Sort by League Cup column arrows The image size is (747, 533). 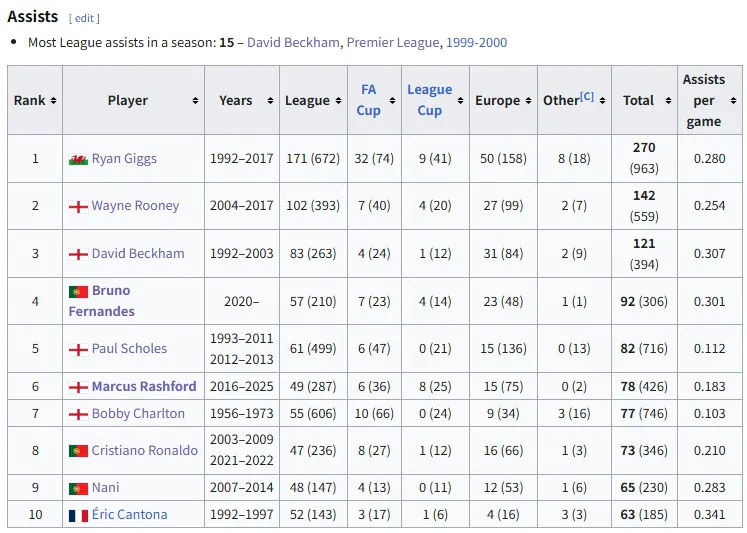pyautogui.click(x=460, y=101)
